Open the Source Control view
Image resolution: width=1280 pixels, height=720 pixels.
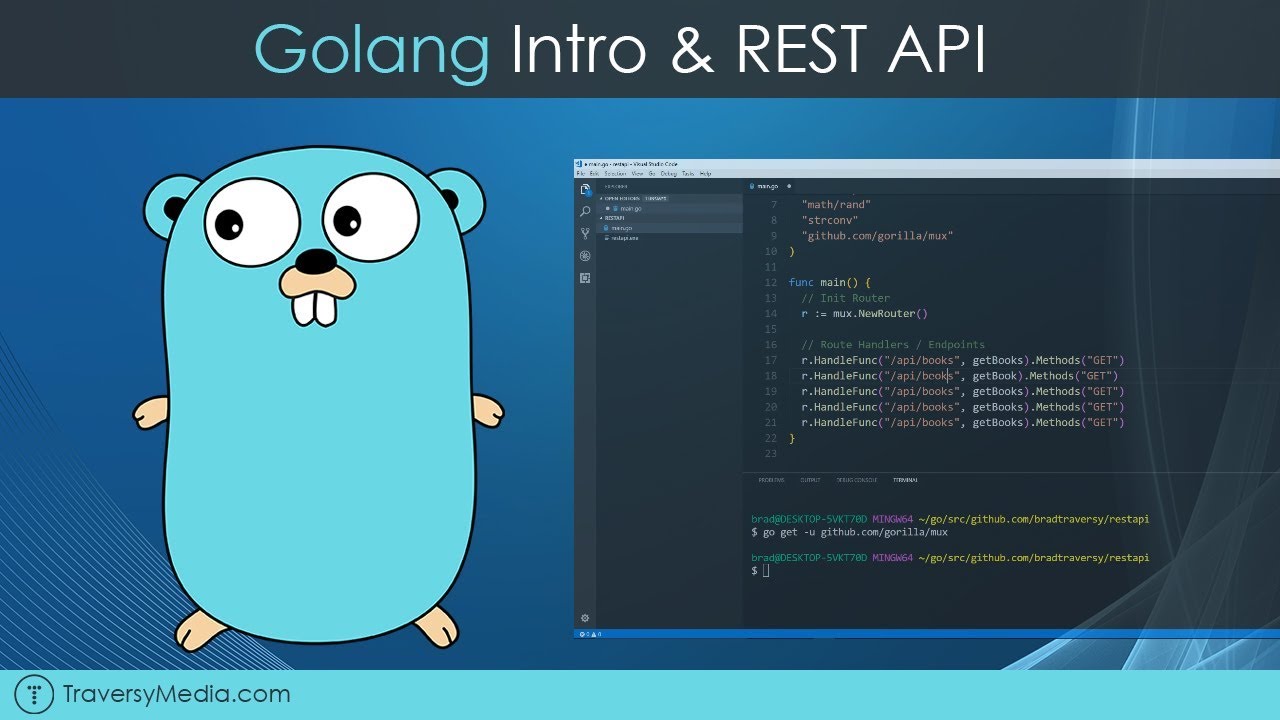coord(585,233)
